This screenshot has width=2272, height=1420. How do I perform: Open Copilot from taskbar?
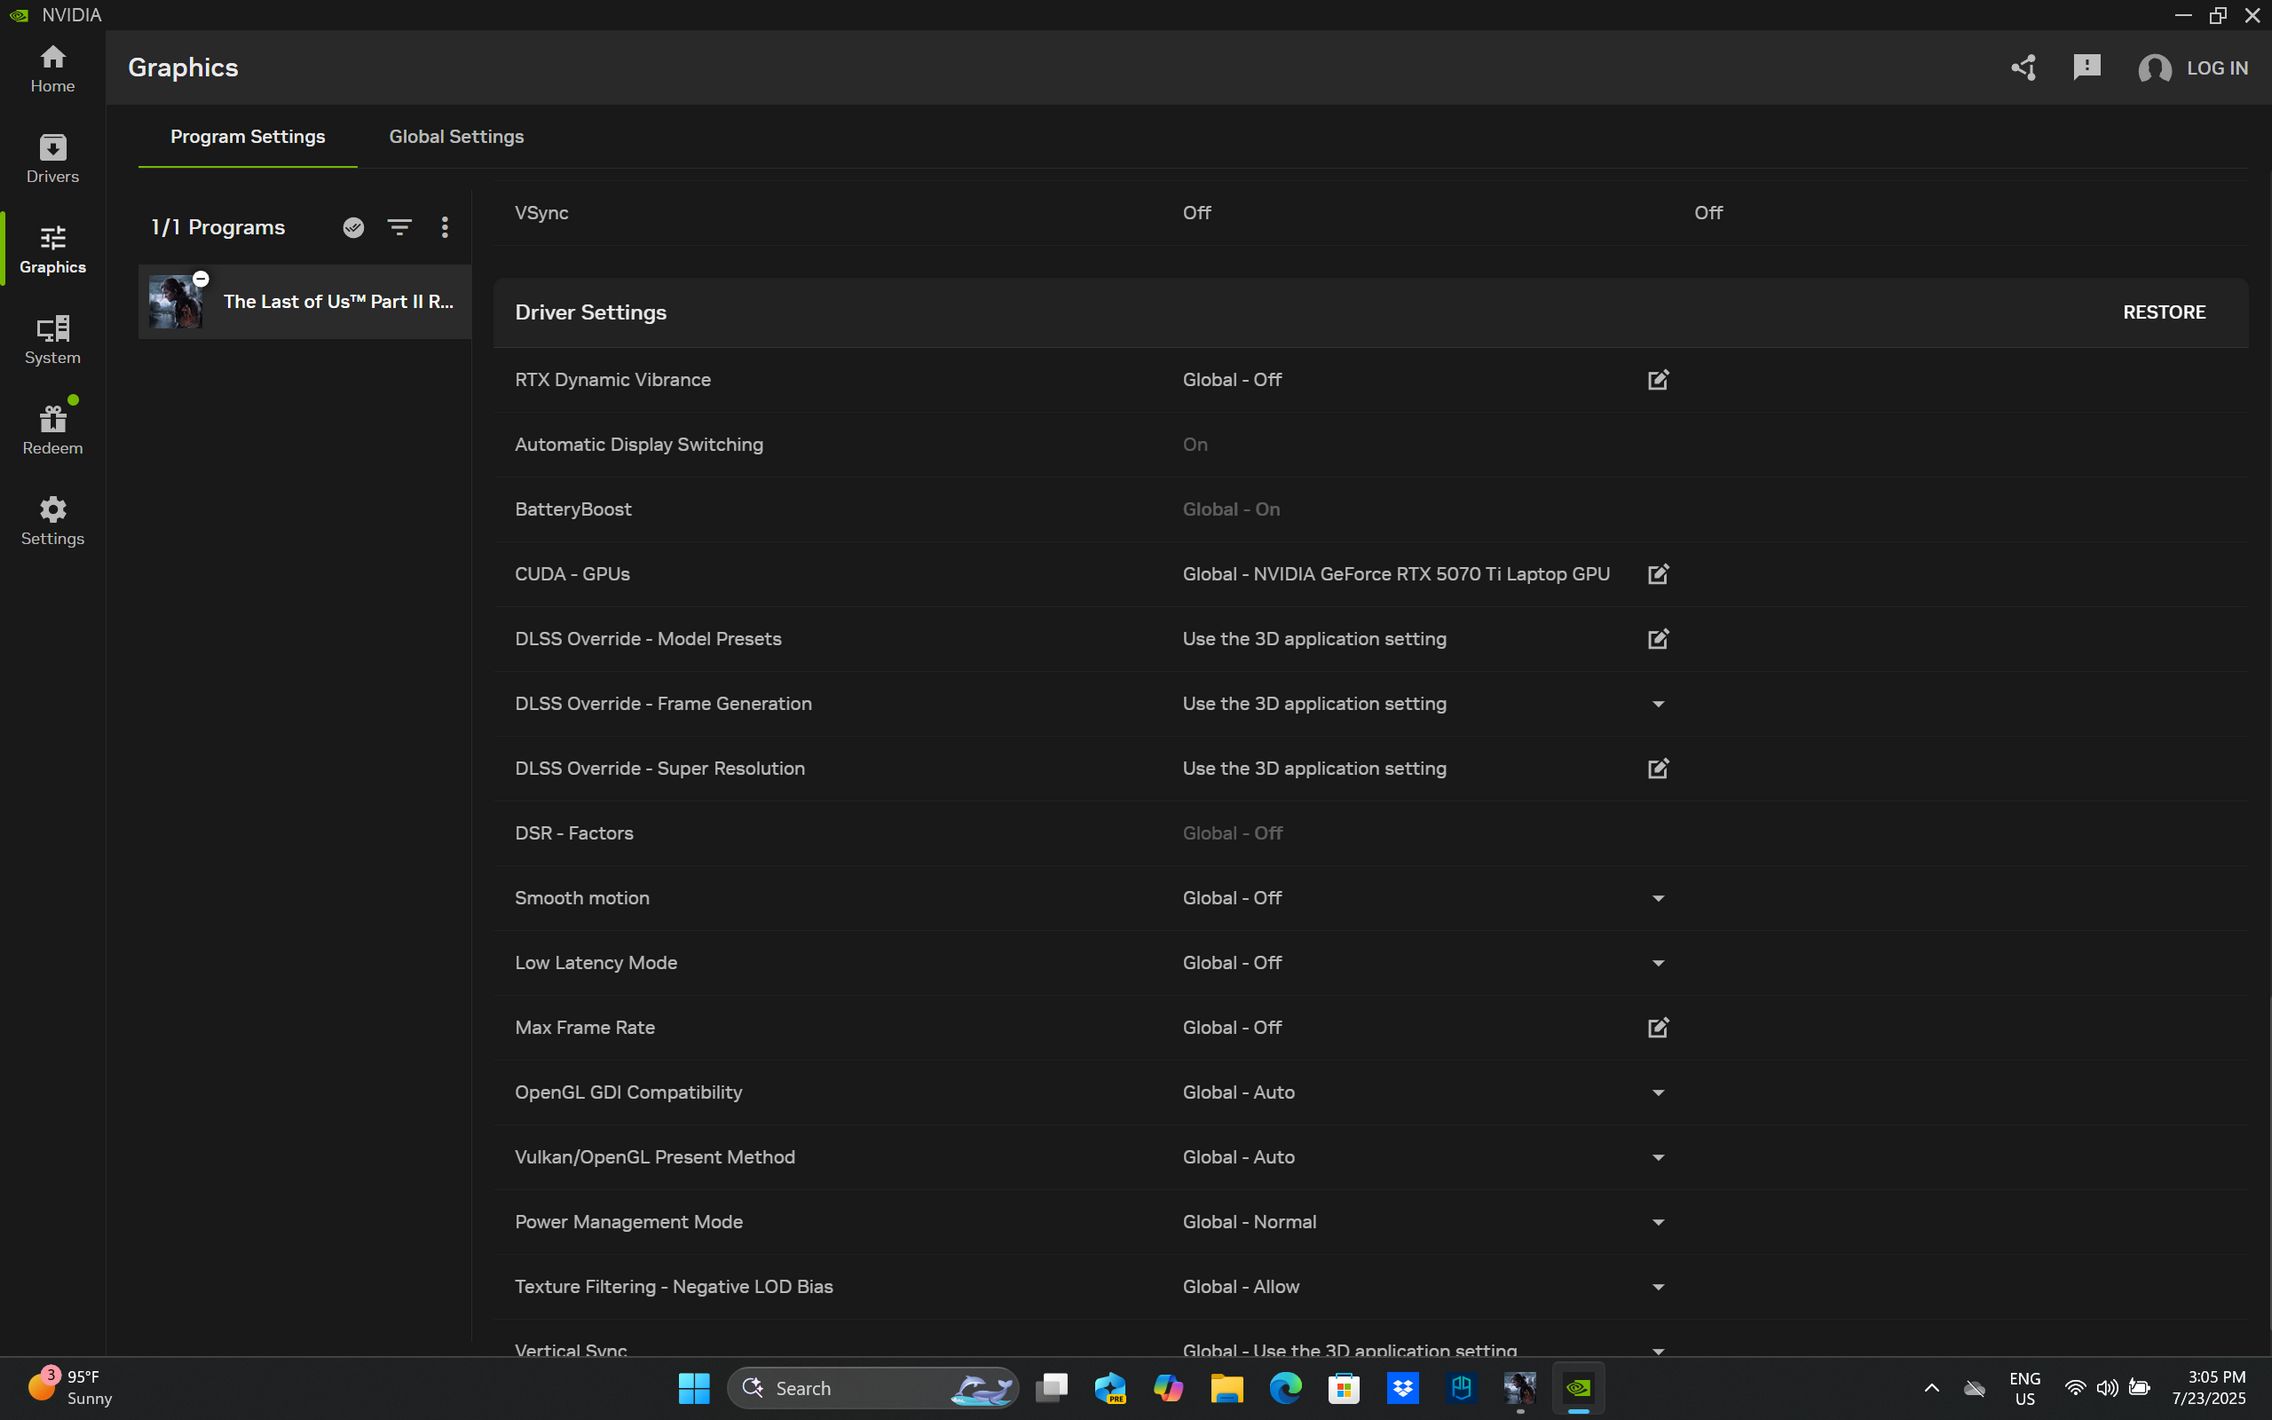(x=1168, y=1388)
